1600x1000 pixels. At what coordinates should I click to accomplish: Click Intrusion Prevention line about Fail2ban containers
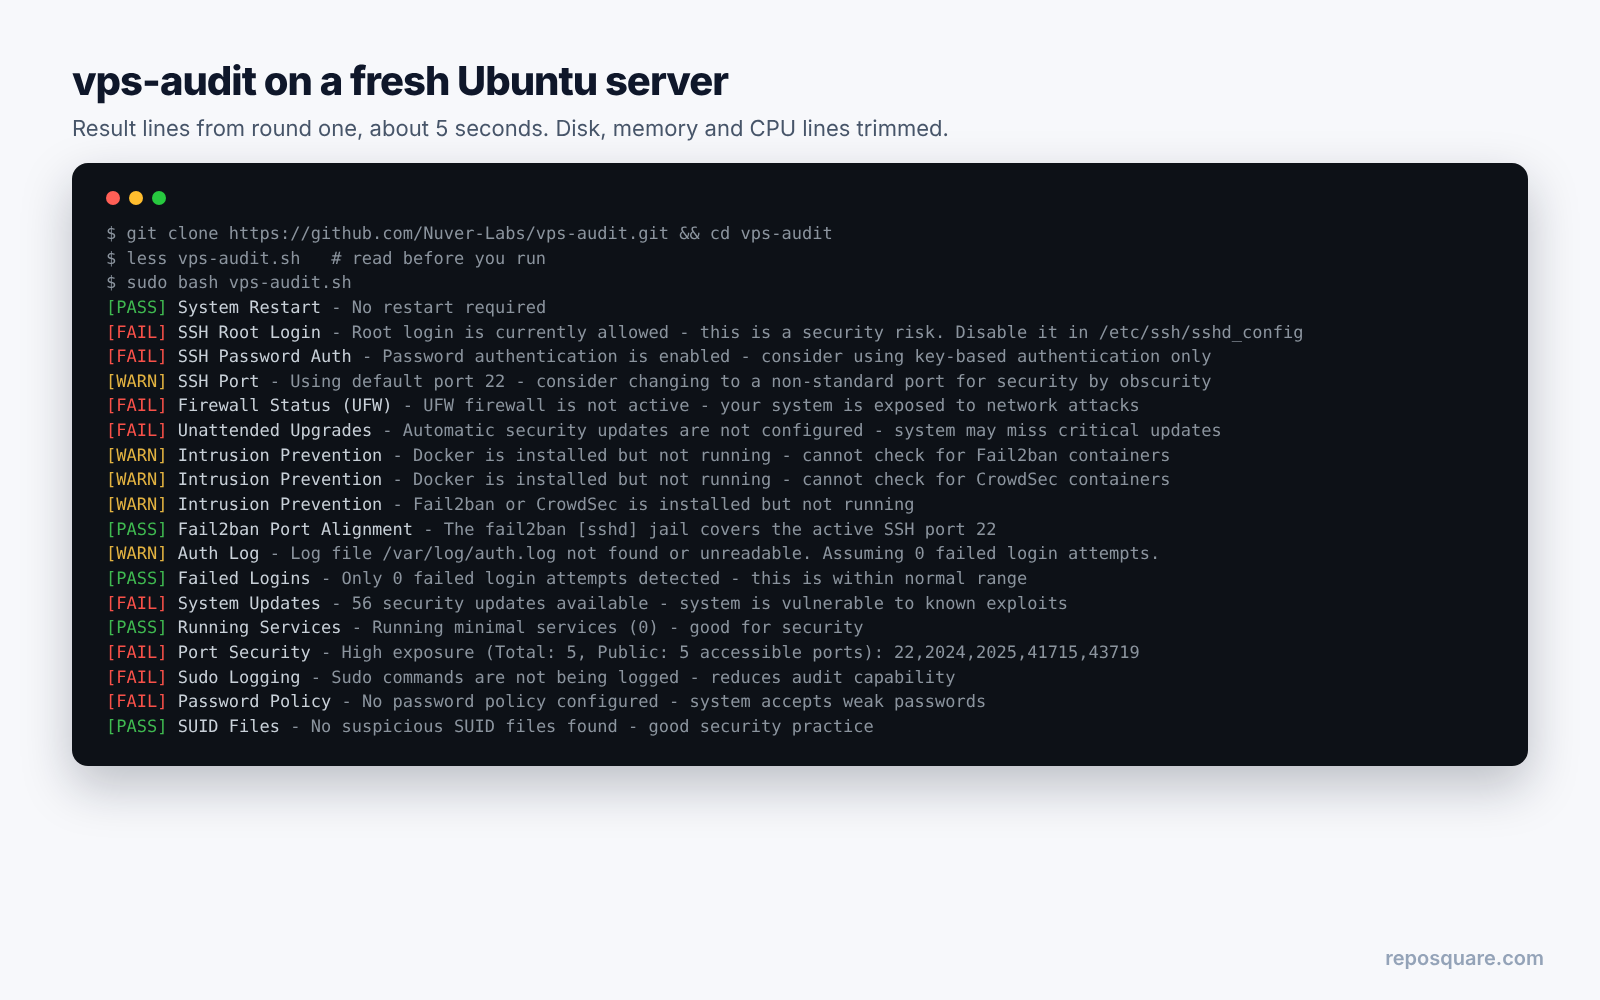(638, 455)
